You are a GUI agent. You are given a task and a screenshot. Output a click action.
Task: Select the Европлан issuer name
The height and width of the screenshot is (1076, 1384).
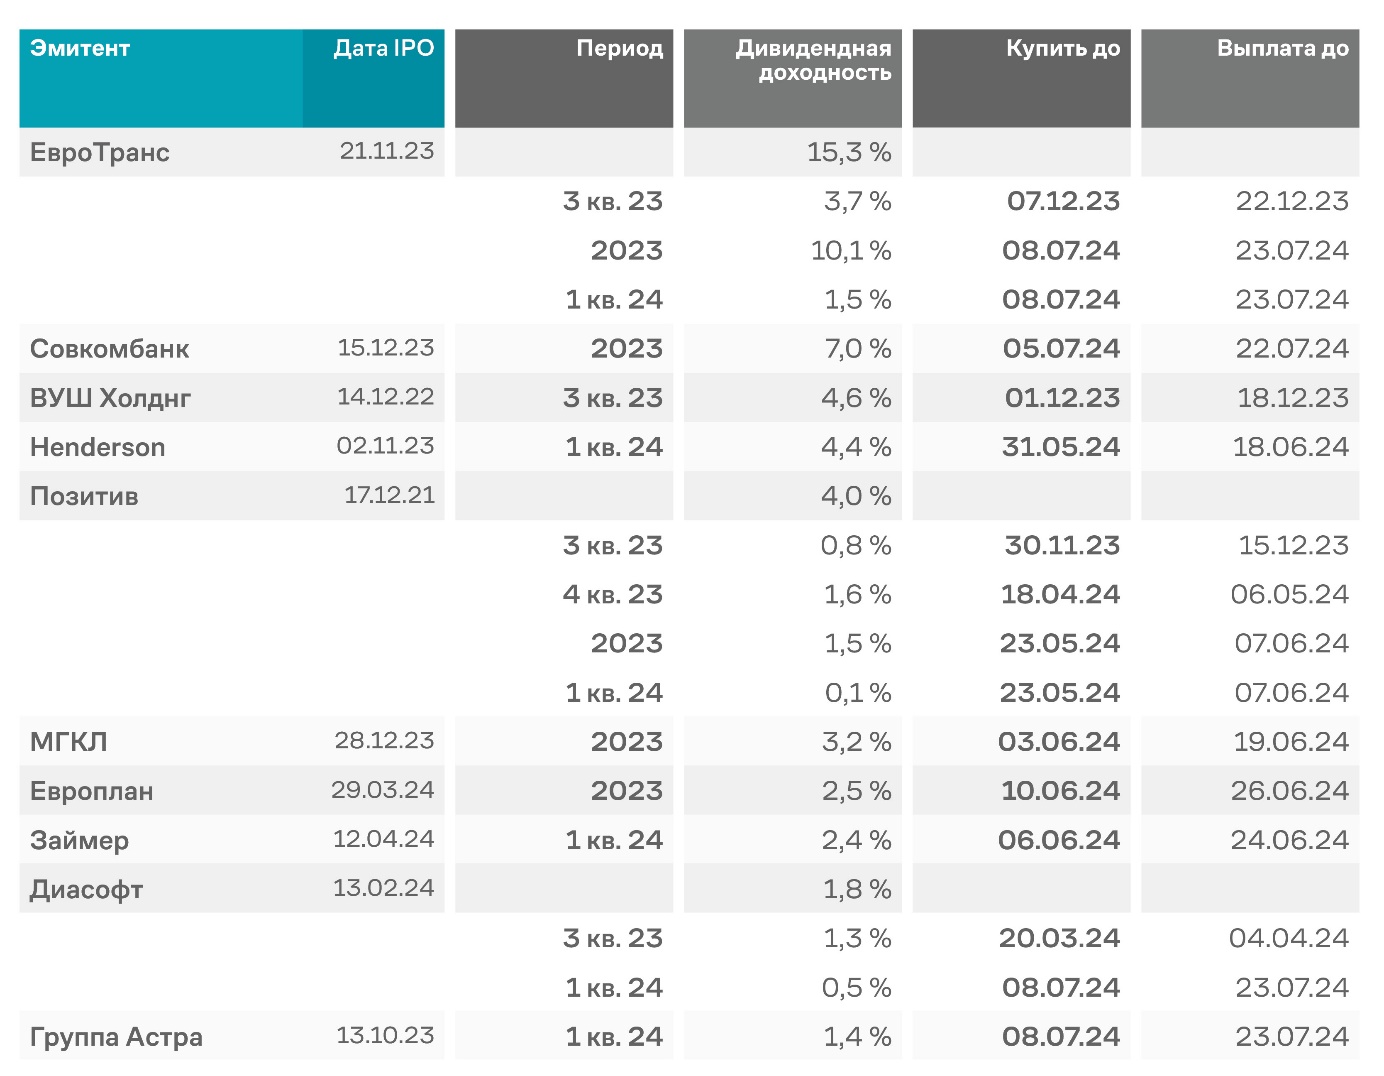(x=92, y=791)
